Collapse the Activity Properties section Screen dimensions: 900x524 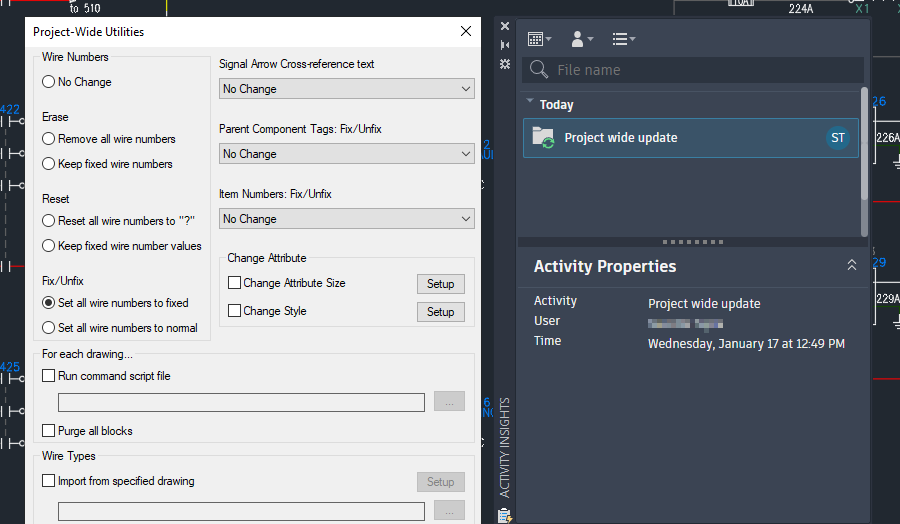[x=852, y=266]
